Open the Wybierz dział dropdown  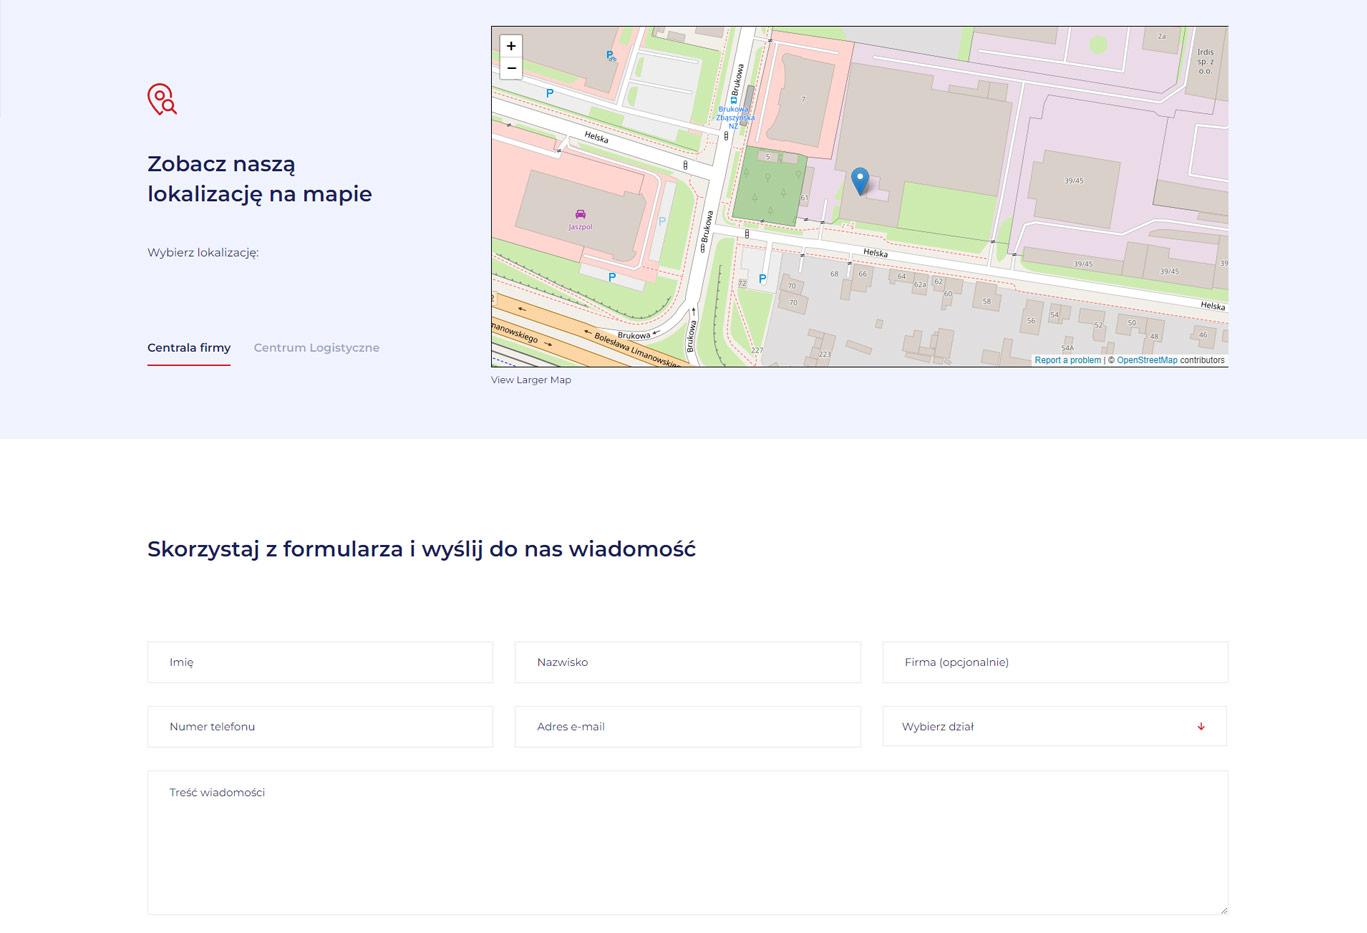pos(1054,727)
